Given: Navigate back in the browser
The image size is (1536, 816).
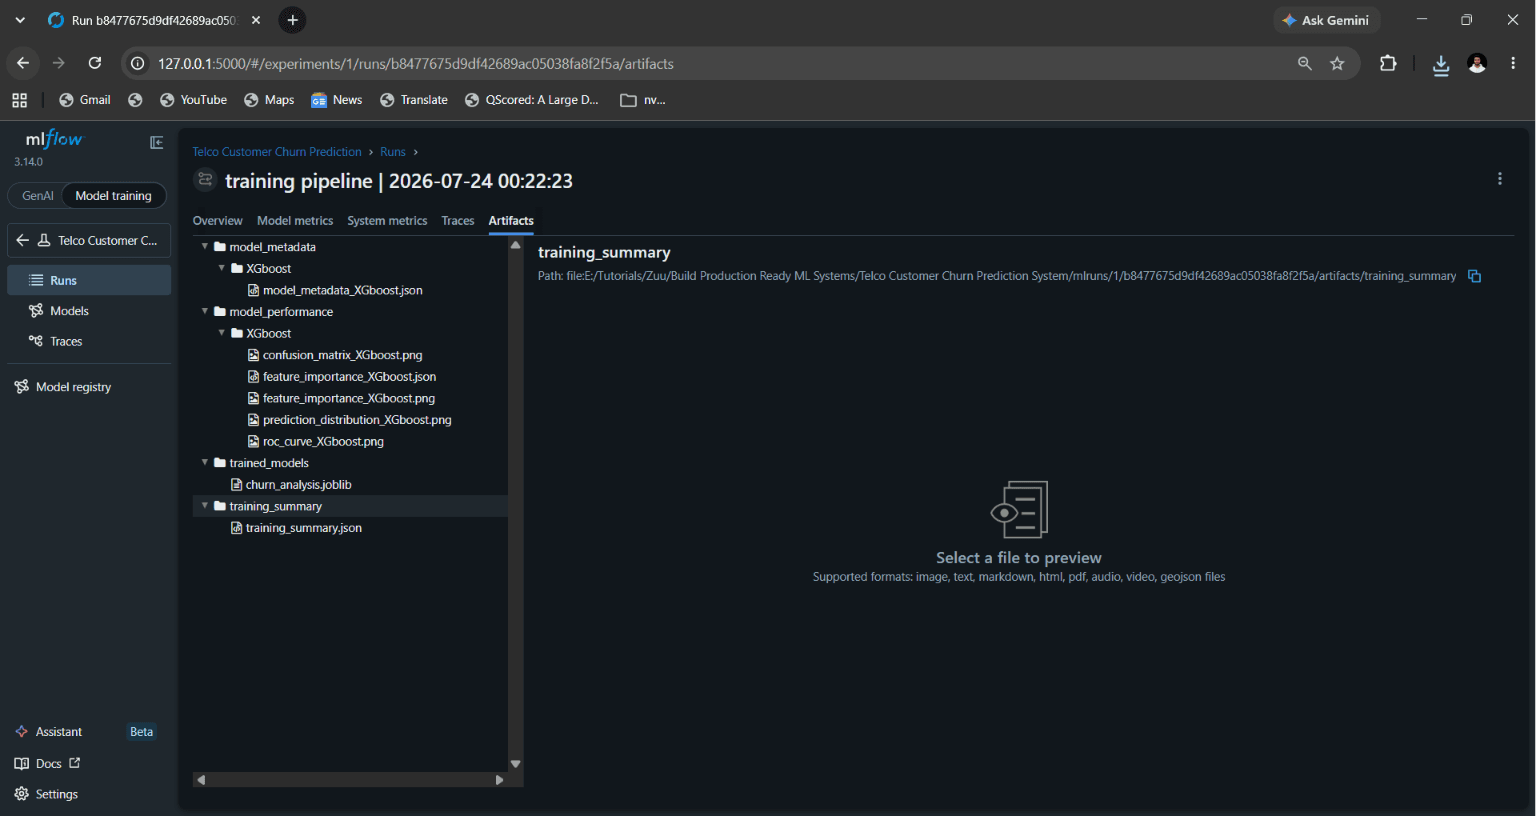Looking at the screenshot, I should pos(23,63).
